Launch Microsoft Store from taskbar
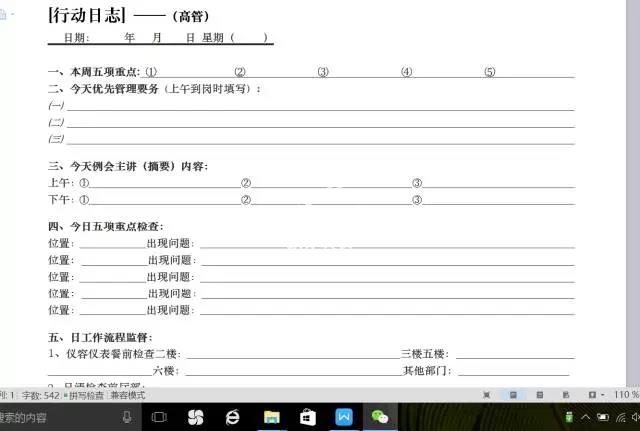This screenshot has height=431, width=640. pos(308,417)
